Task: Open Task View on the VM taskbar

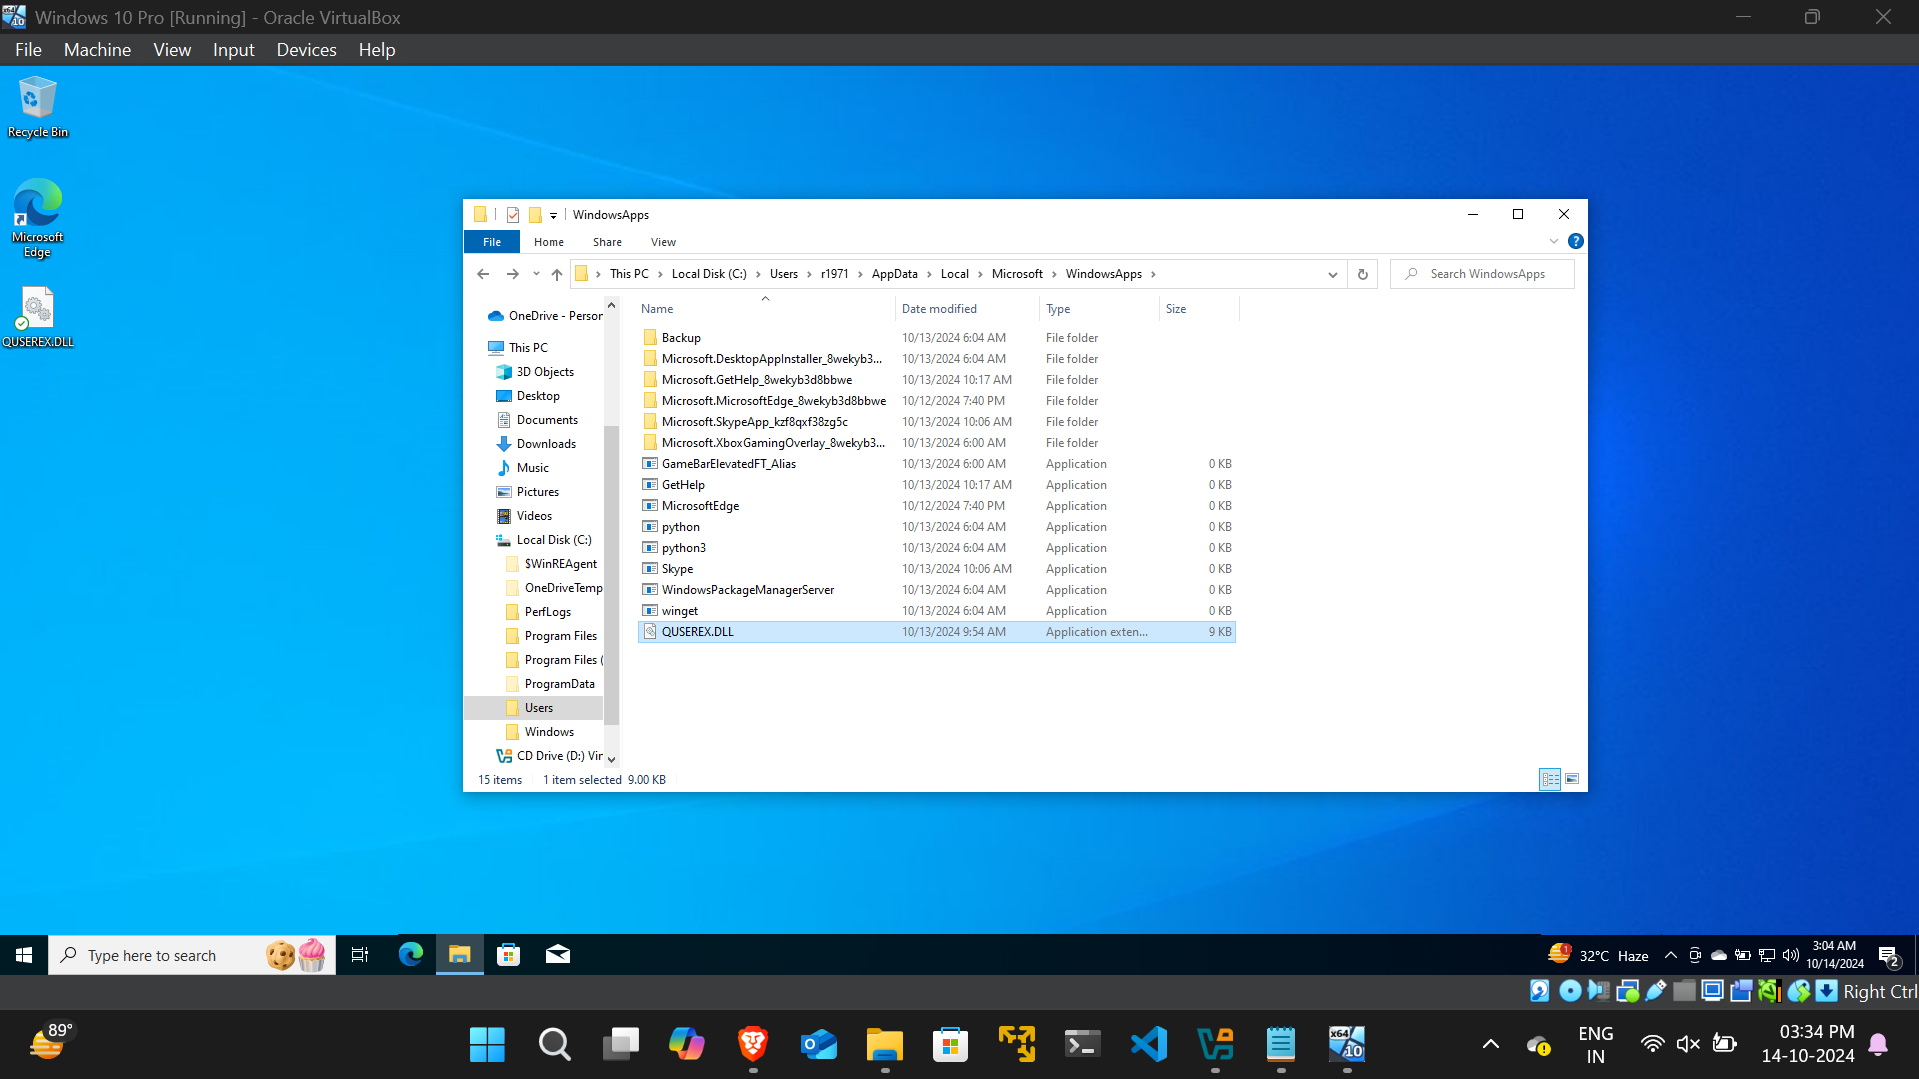Action: pyautogui.click(x=360, y=955)
